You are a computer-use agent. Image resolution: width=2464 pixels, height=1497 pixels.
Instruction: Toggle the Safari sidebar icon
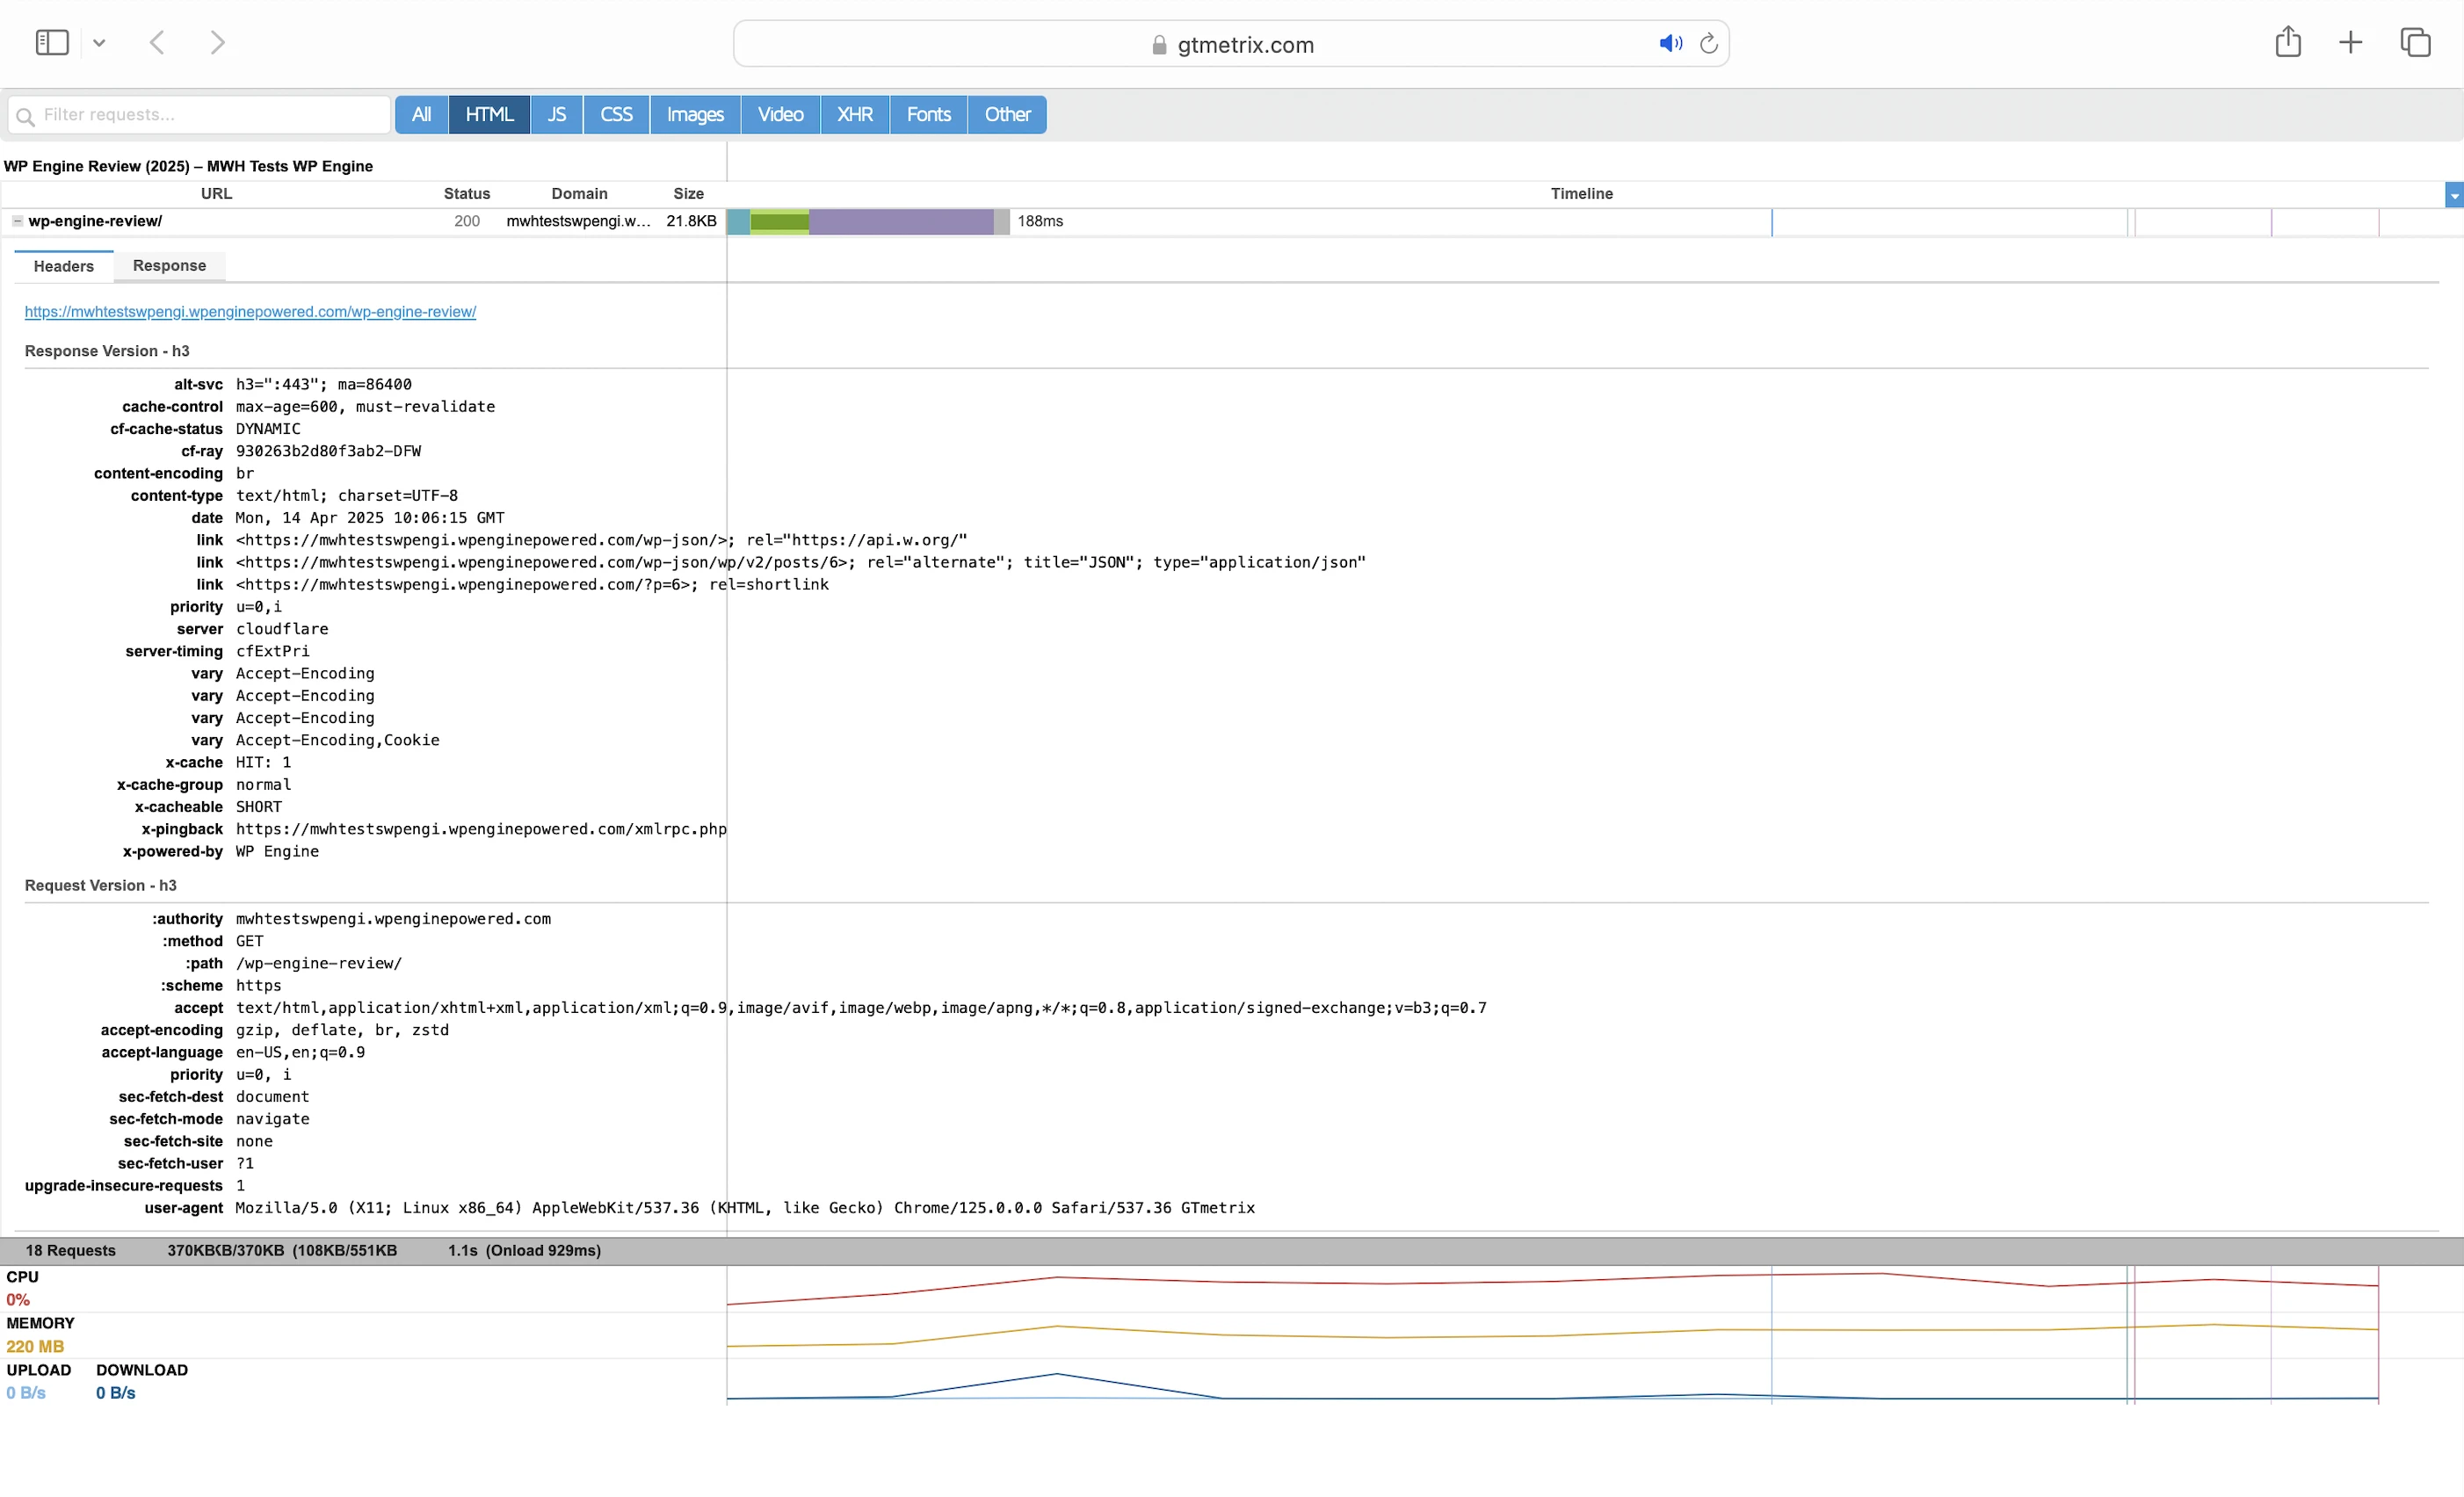52,42
